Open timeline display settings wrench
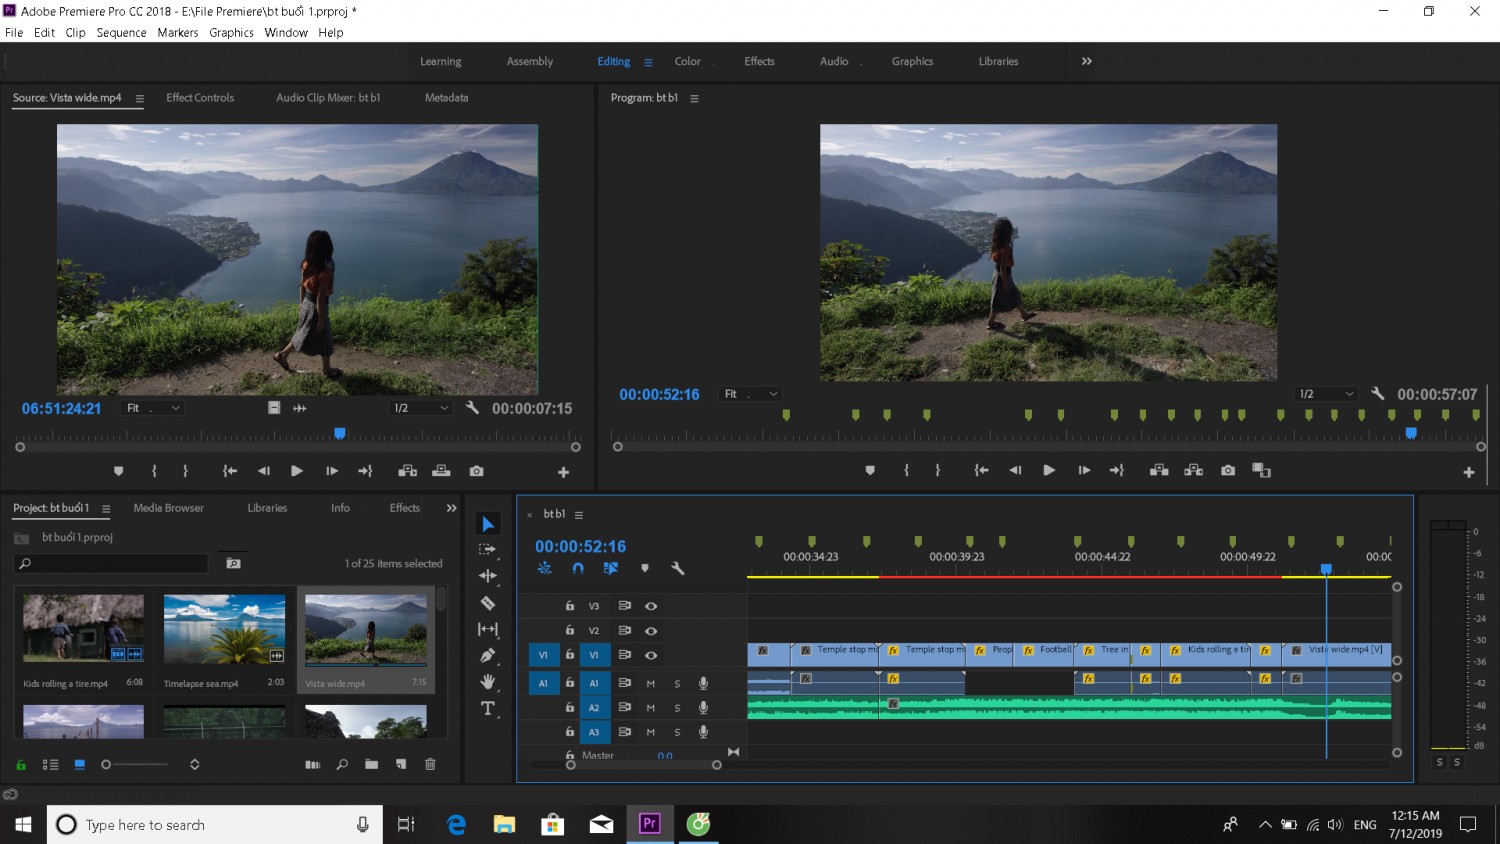1500x844 pixels. [677, 568]
